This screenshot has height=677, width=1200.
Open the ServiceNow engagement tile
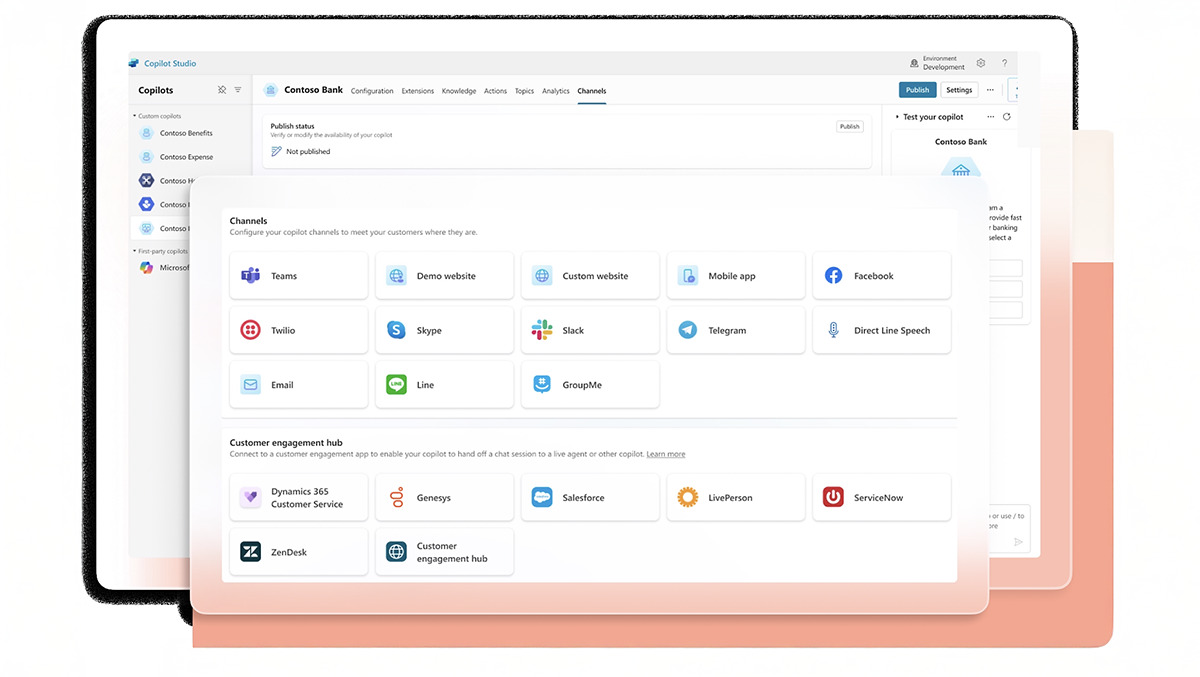click(882, 498)
